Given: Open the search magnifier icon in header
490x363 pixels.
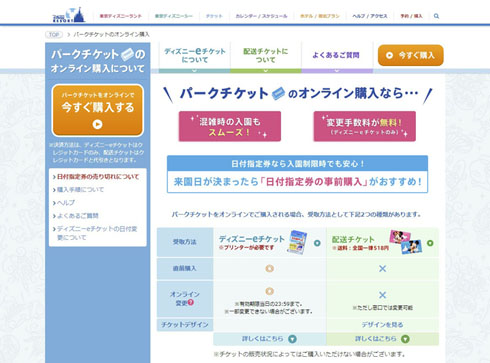Looking at the screenshot, I should 436,16.
